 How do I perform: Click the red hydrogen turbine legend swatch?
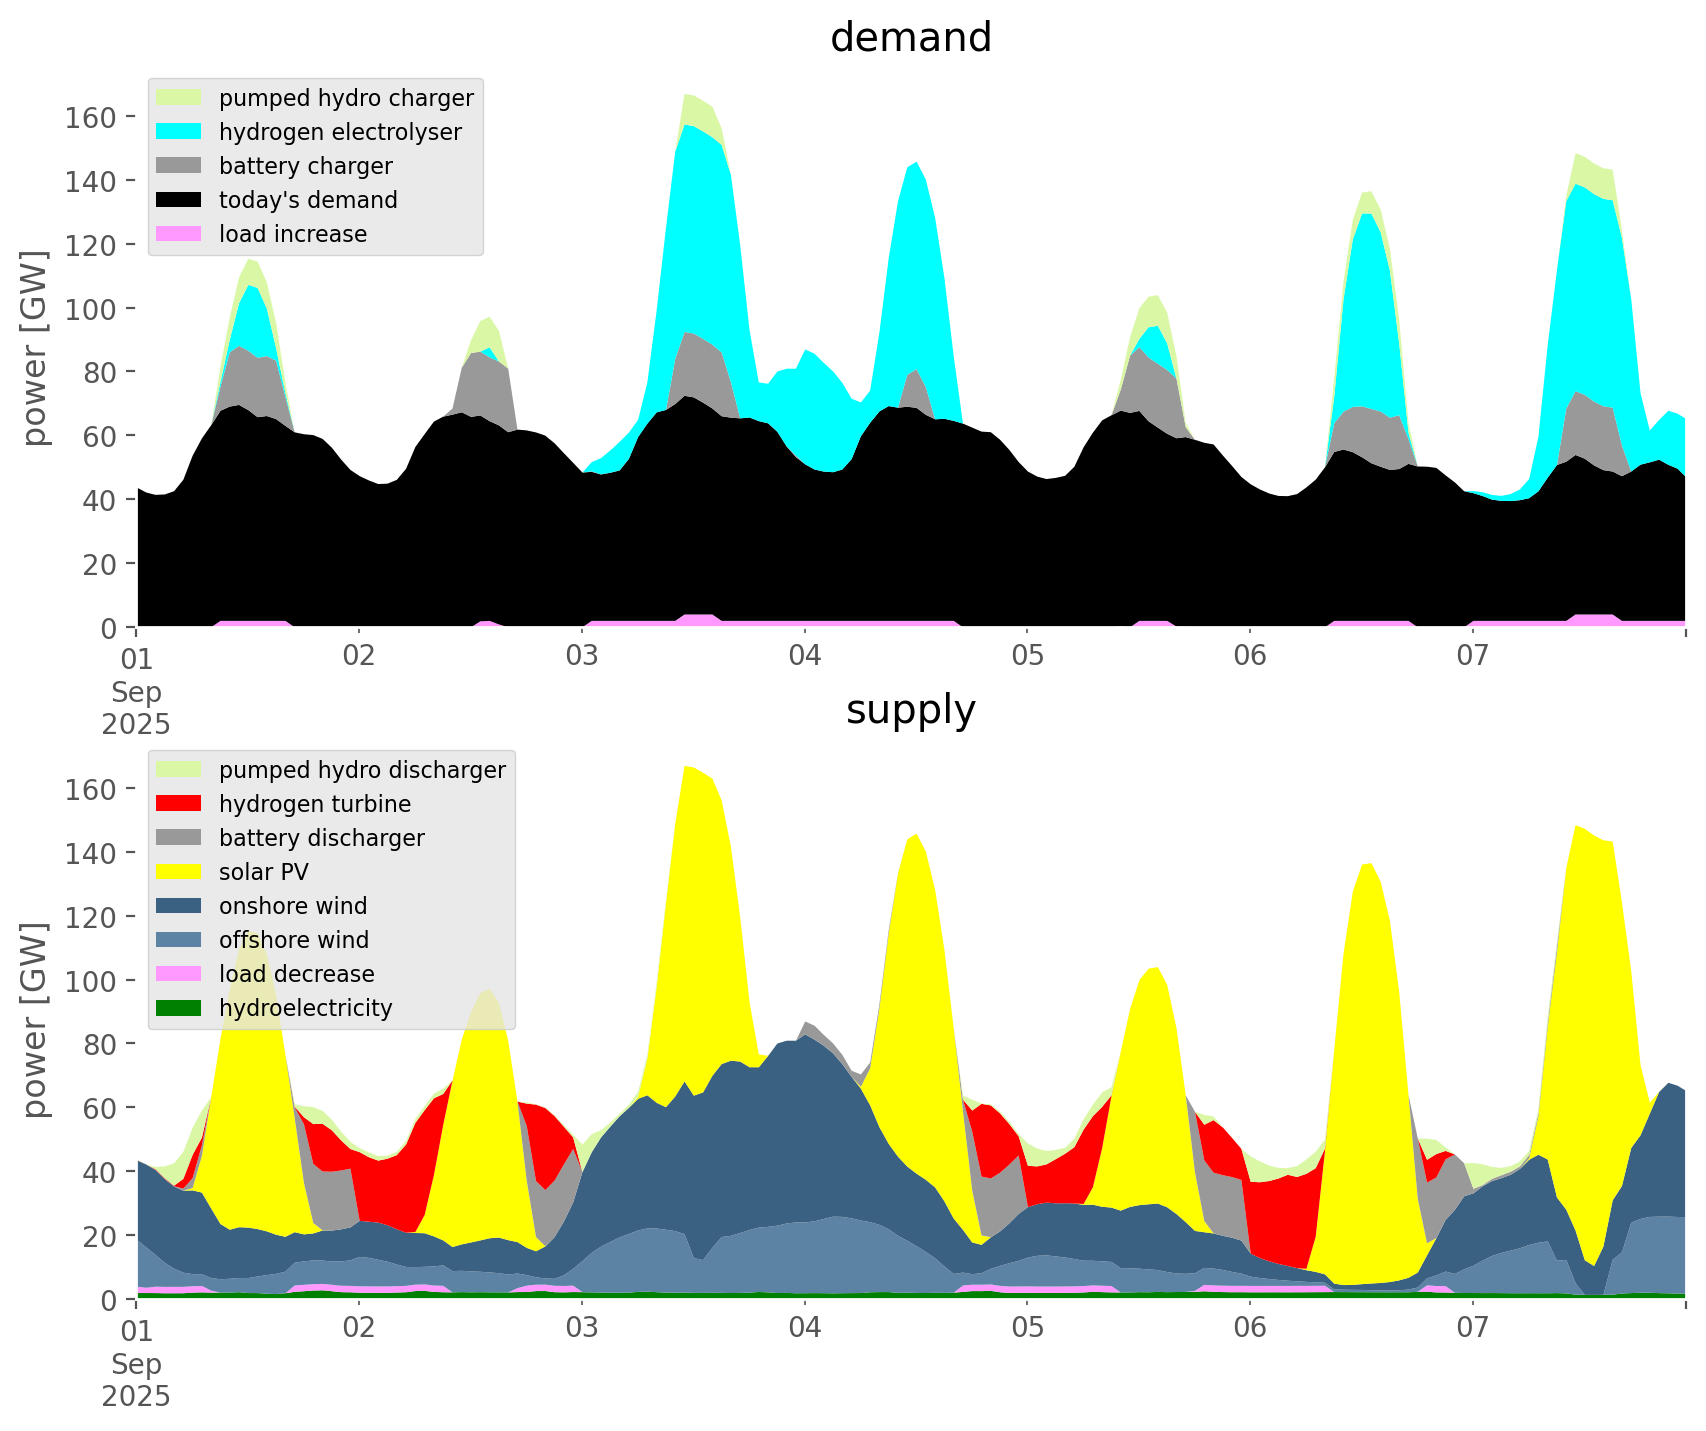tap(180, 804)
